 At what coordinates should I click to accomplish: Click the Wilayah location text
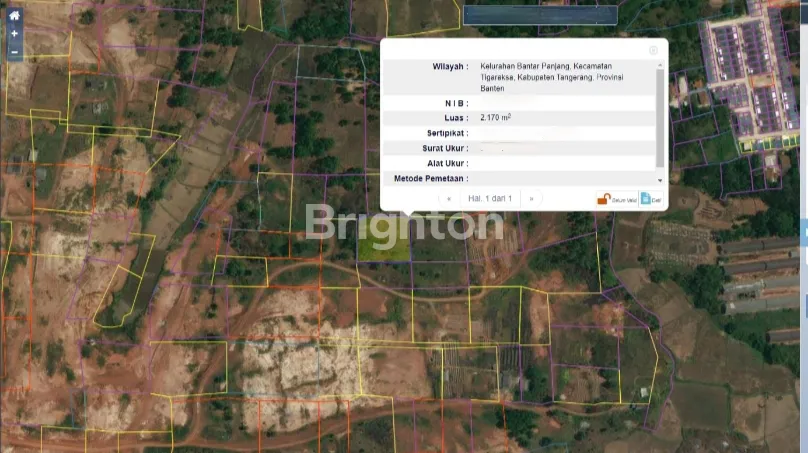click(550, 77)
